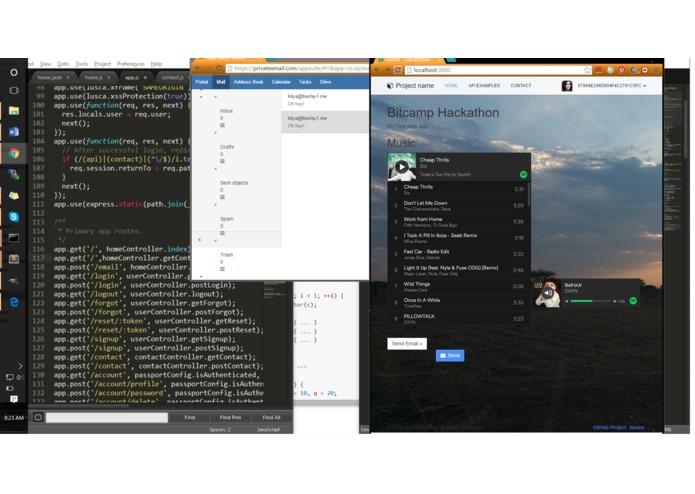Adjust the BeFoUr player progress slider
Viewport: 695px width, 494px height.
pyautogui.click(x=590, y=301)
